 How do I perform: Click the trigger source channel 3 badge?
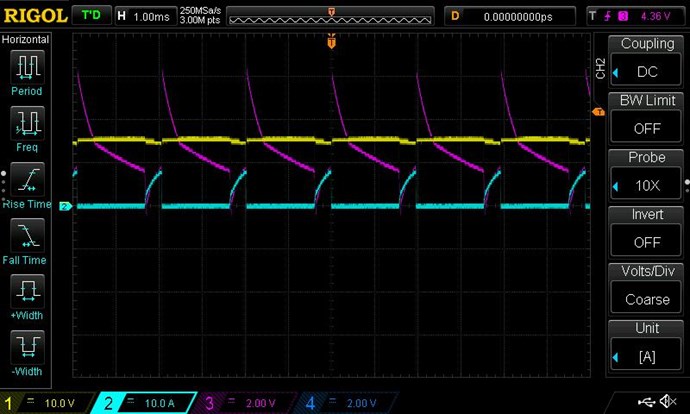623,16
